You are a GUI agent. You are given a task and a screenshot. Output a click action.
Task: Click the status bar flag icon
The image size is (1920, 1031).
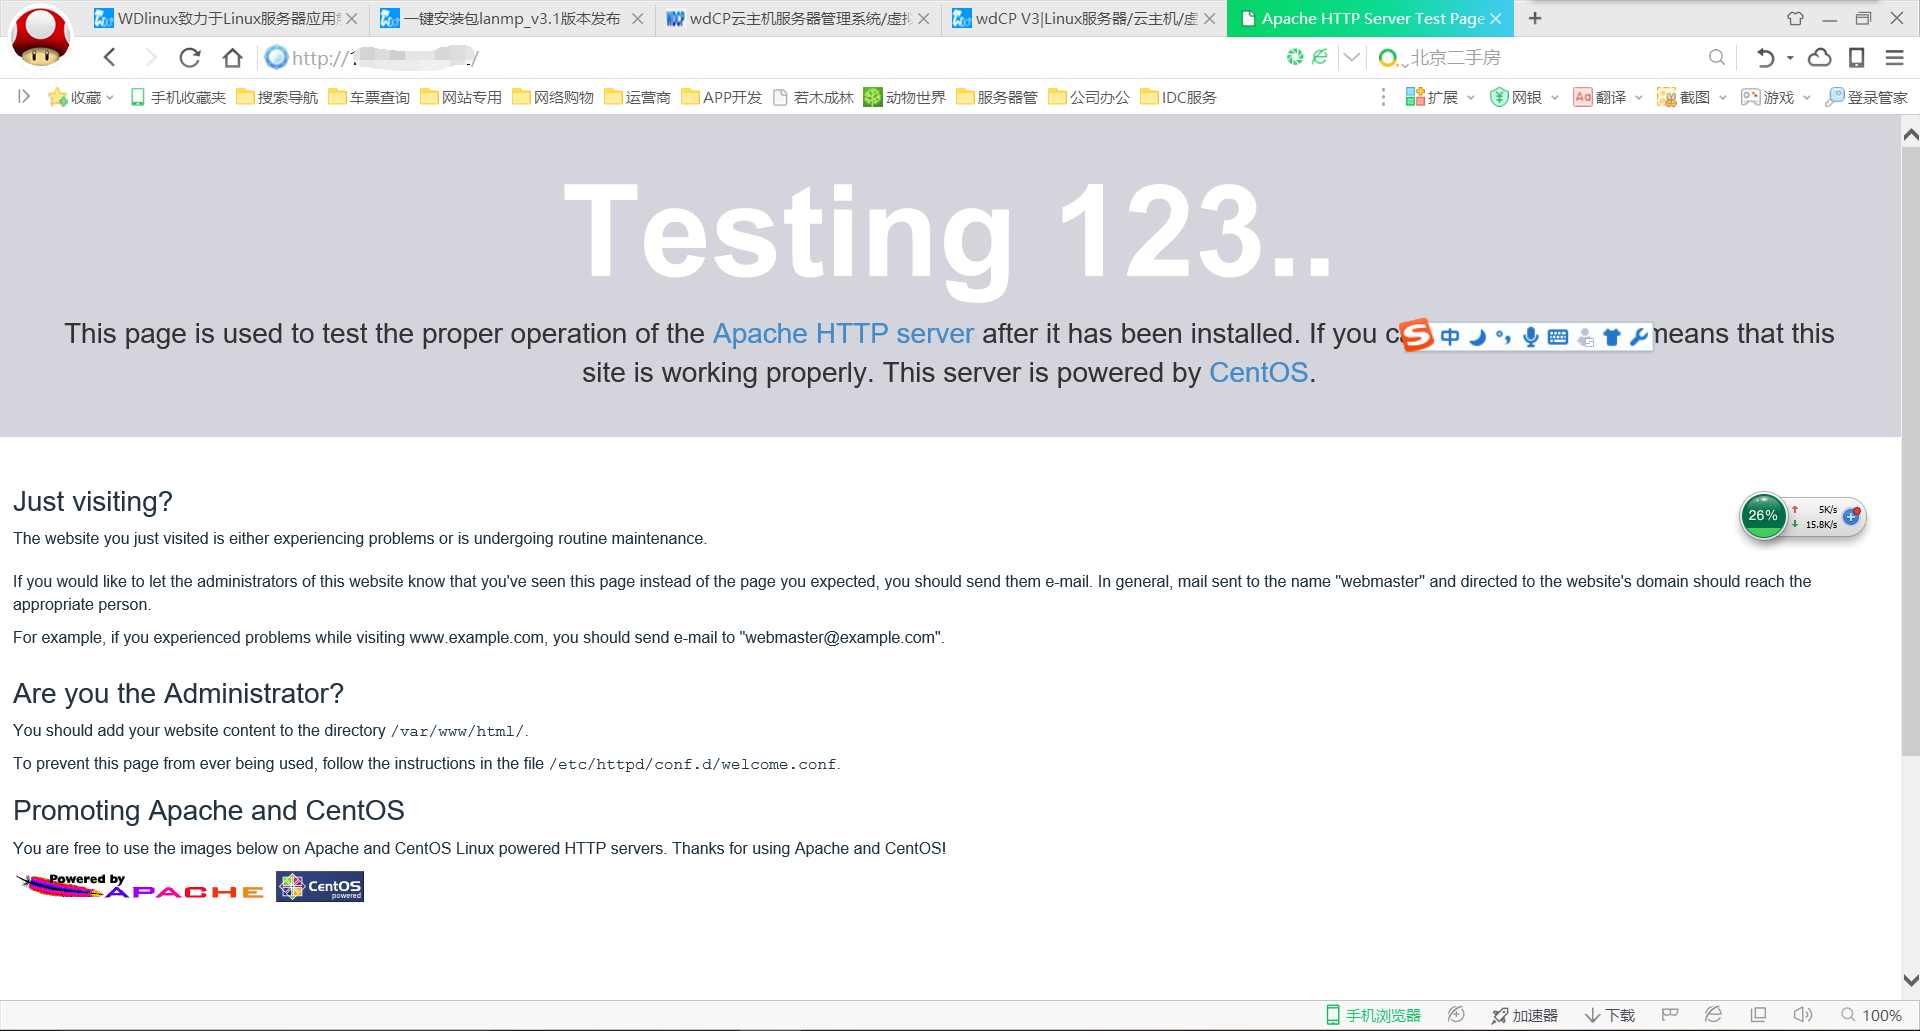(1670, 1015)
